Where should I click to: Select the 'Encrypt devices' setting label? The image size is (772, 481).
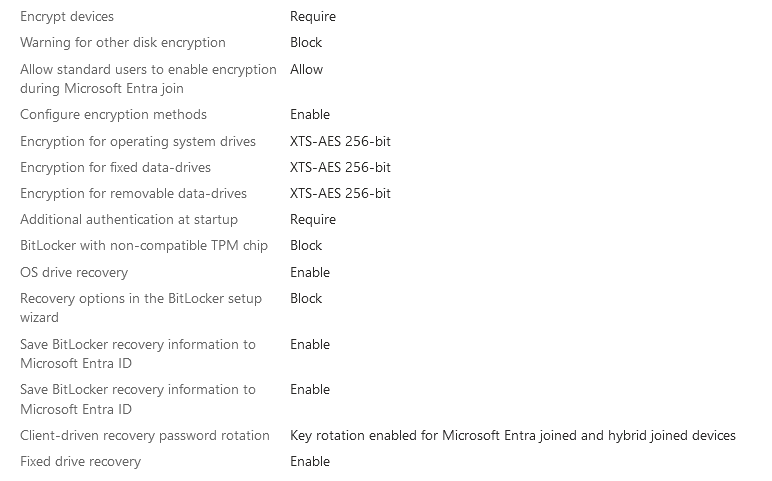[x=67, y=16]
